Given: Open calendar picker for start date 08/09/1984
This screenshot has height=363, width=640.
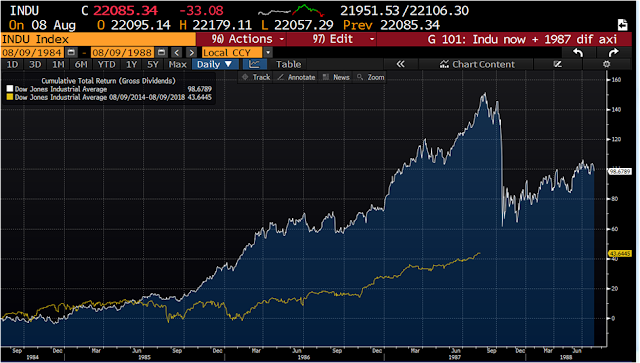Looking at the screenshot, I should point(71,53).
